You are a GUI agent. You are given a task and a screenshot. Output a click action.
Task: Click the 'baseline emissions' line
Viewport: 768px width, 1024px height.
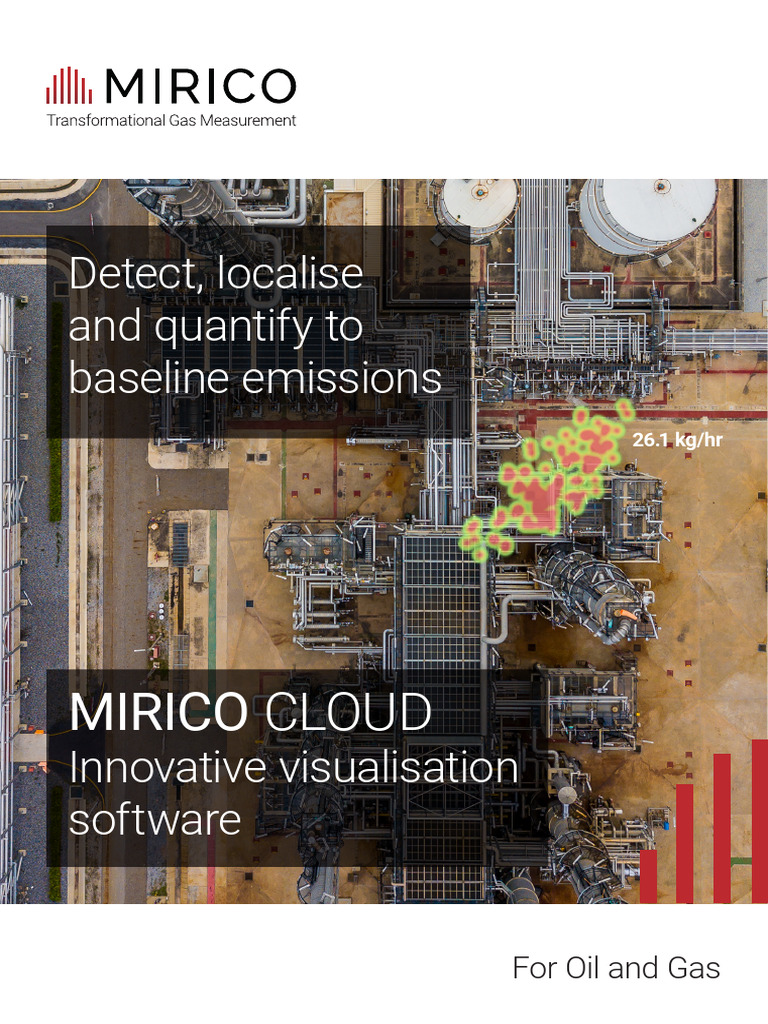pos(255,377)
